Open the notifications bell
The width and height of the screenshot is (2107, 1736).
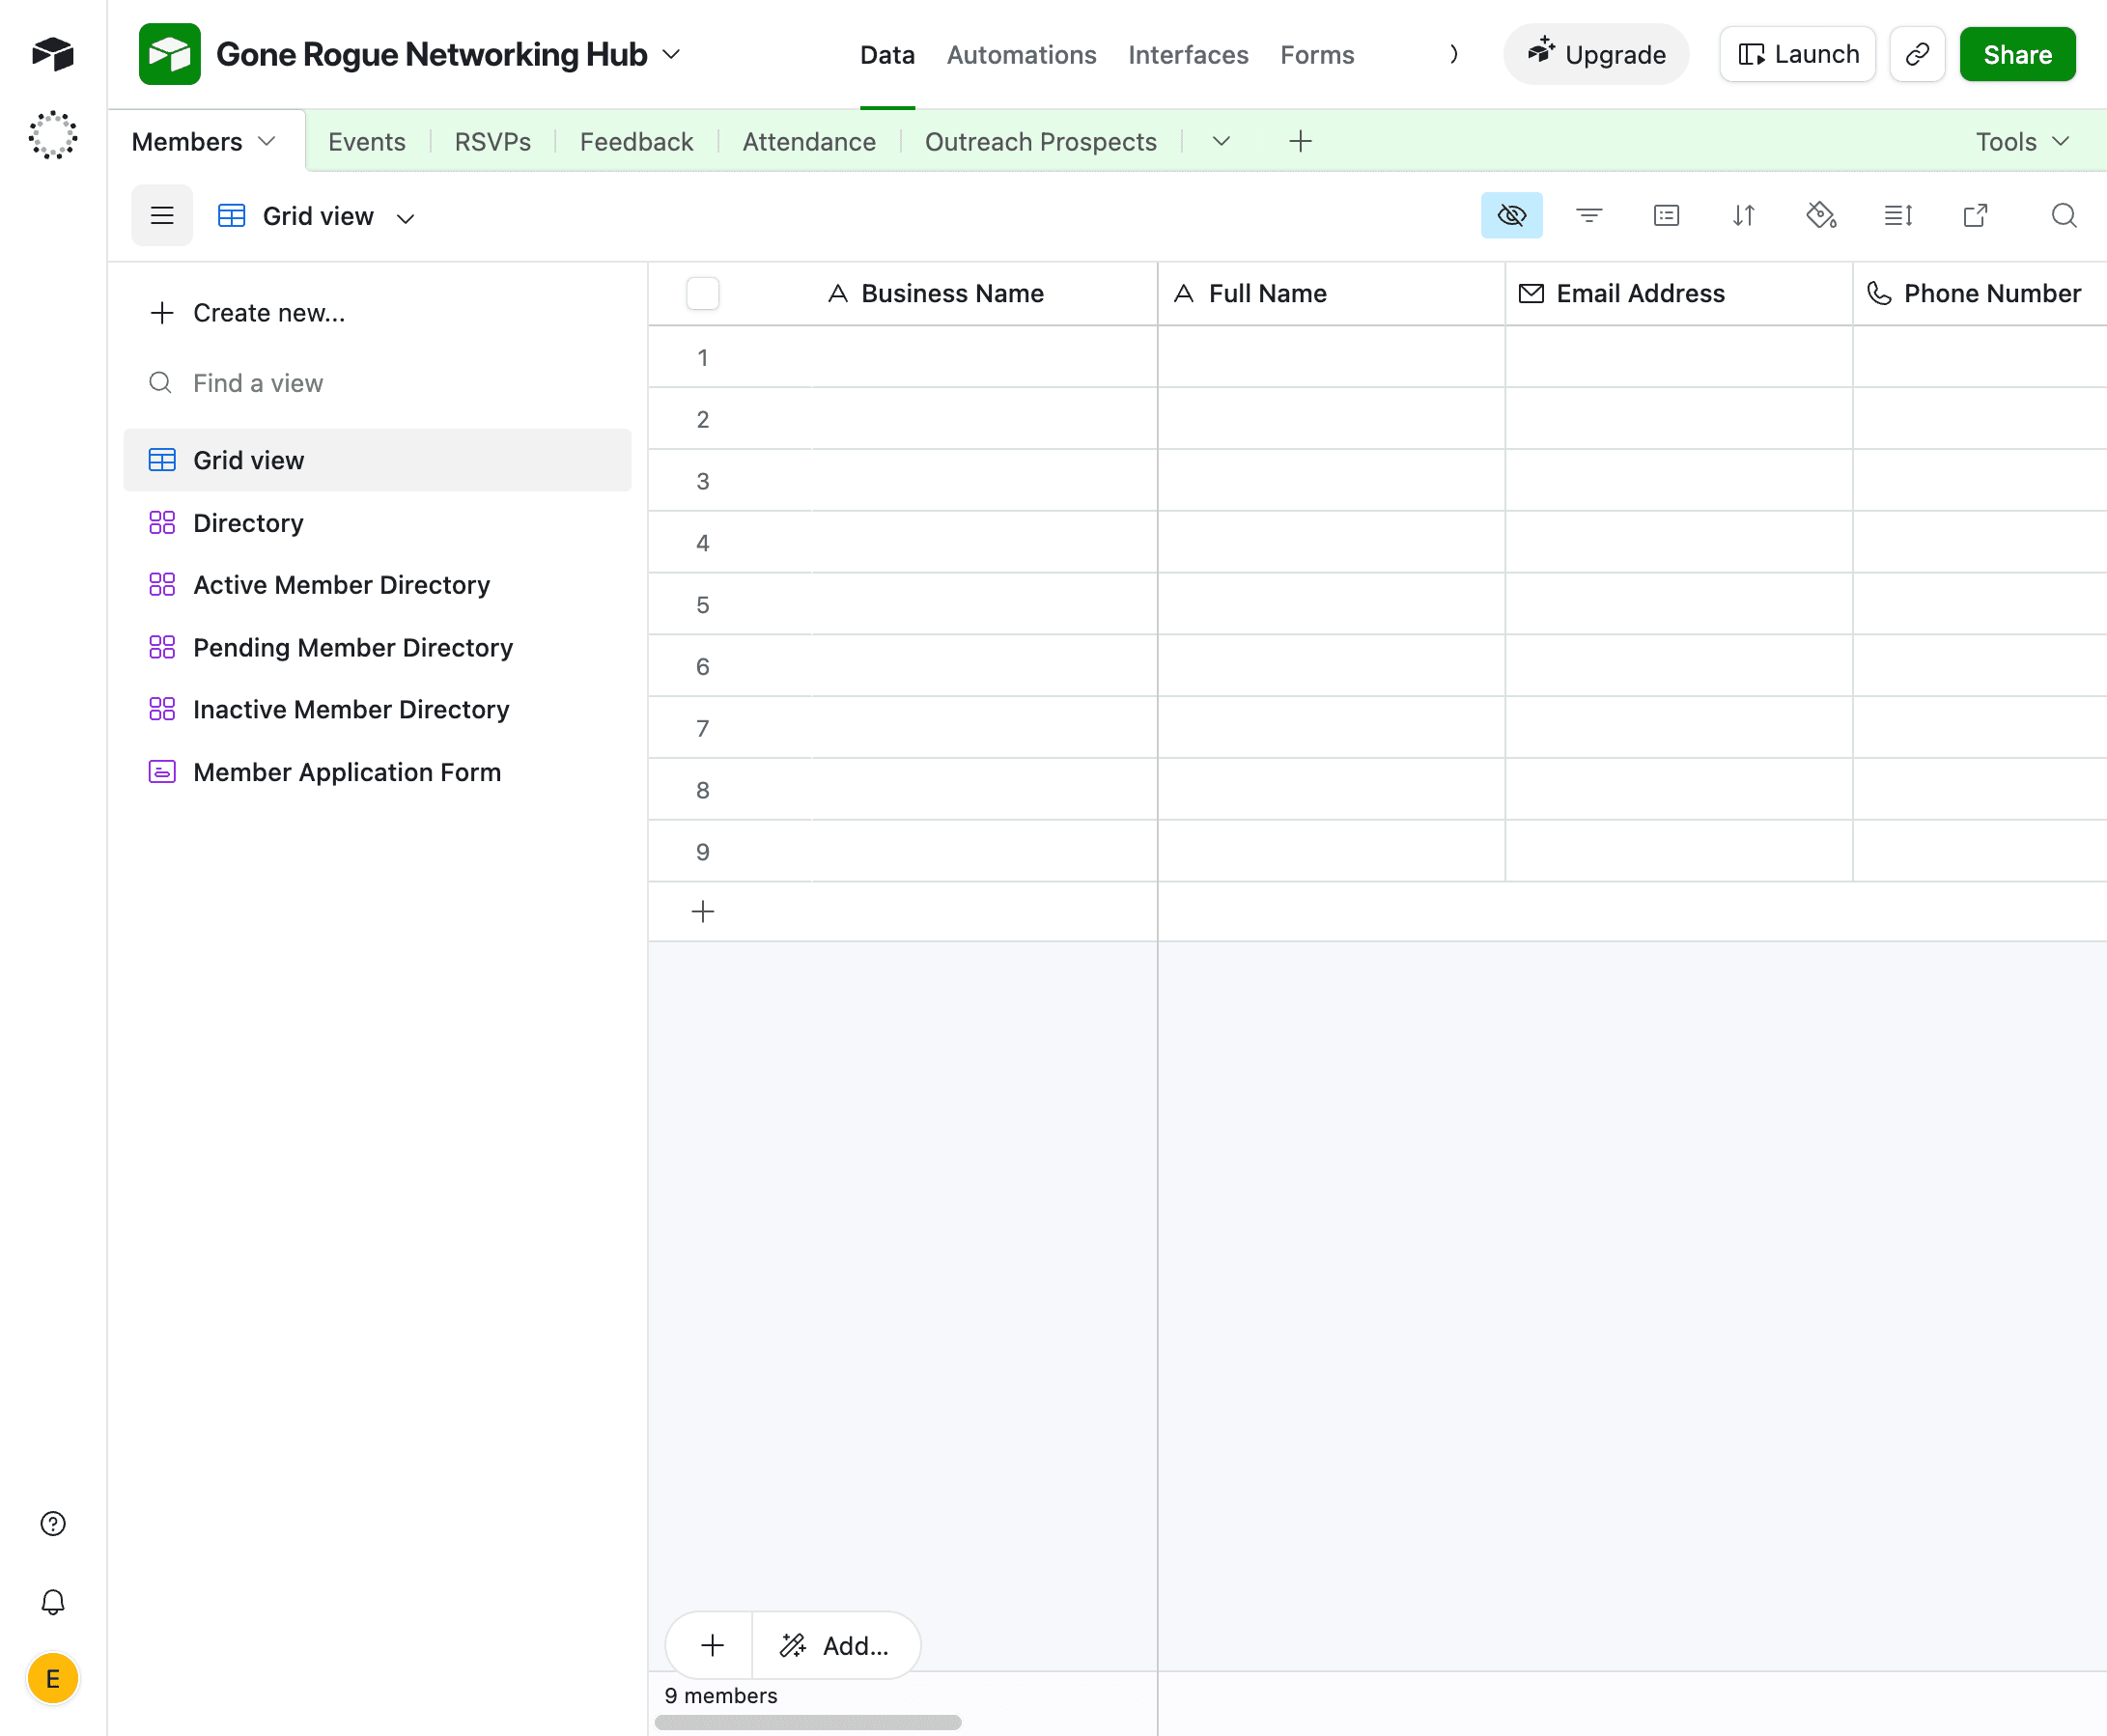click(53, 1602)
